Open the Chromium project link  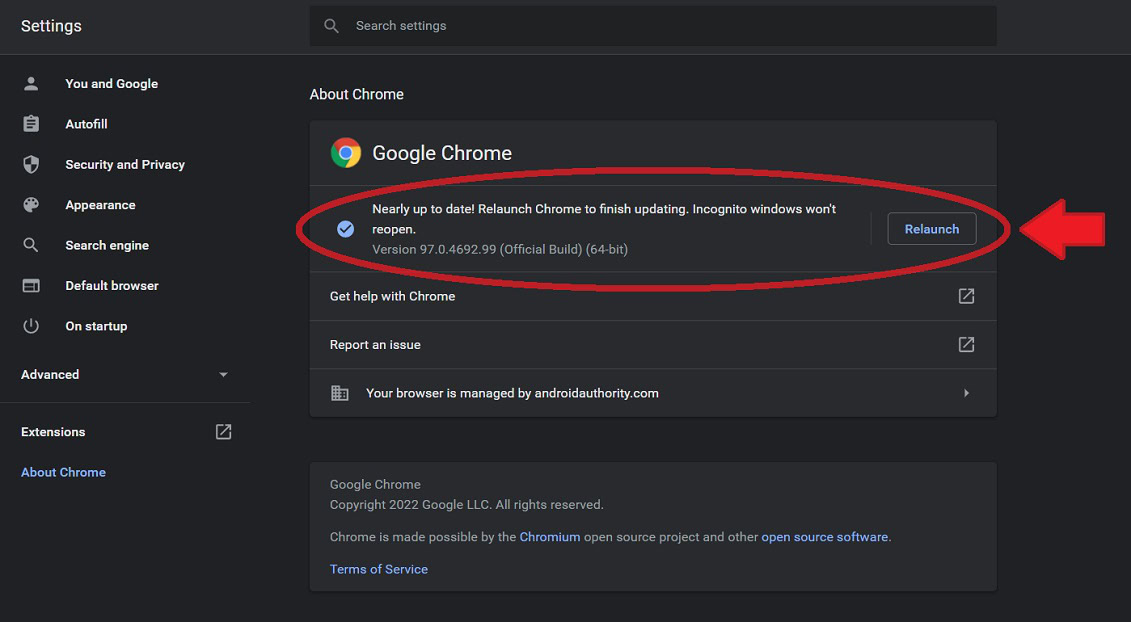[550, 536]
